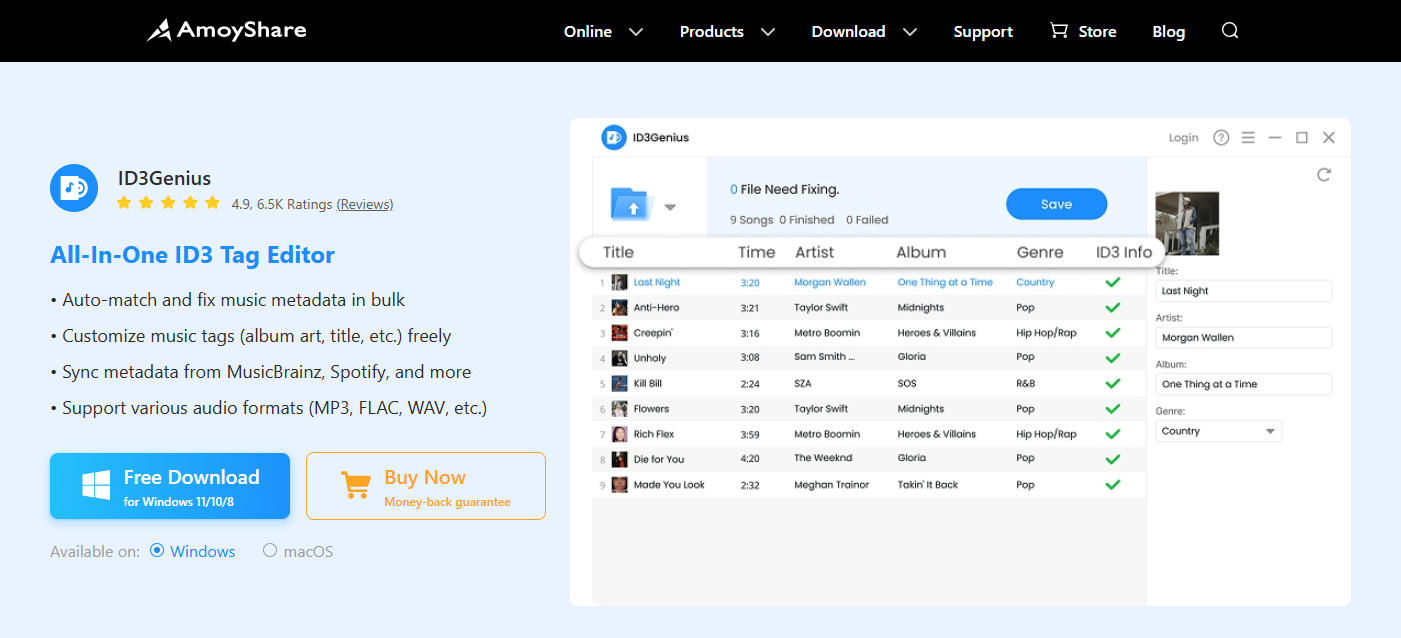Click the Heroes & Villains album for Creepin'
This screenshot has width=1401, height=638.
click(x=937, y=333)
